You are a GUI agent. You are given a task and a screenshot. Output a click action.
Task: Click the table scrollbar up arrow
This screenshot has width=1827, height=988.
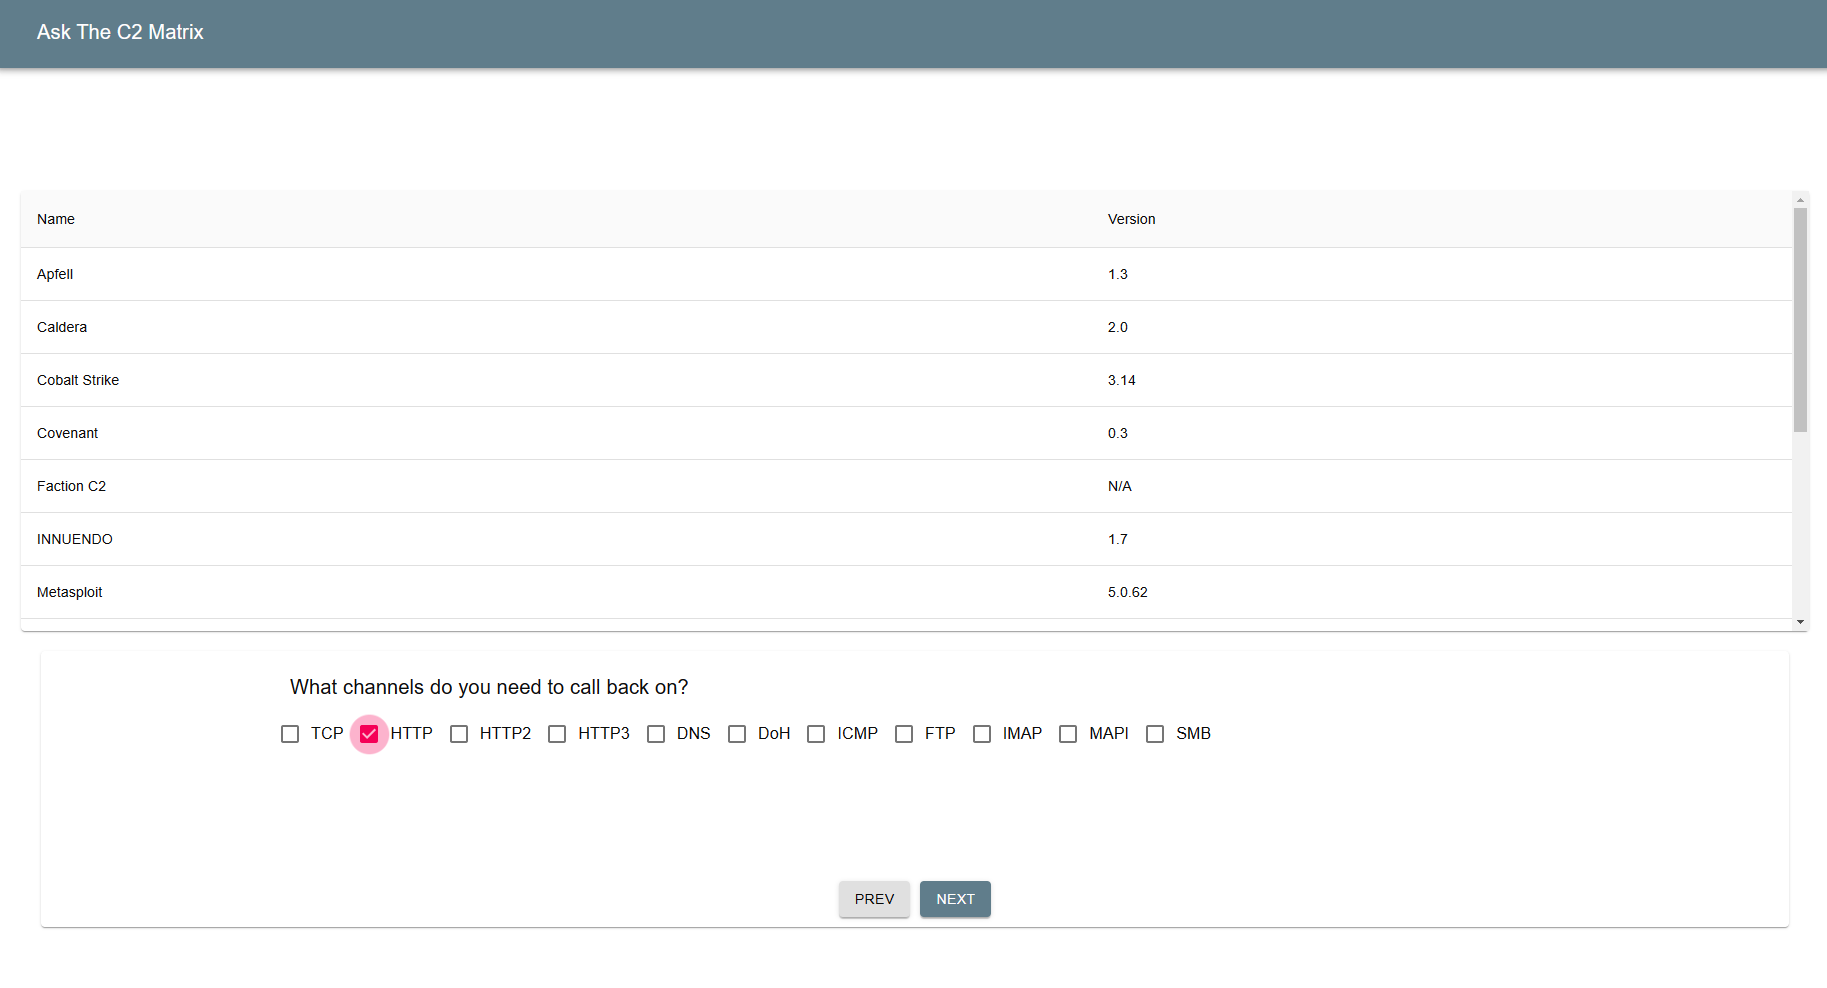pyautogui.click(x=1800, y=200)
